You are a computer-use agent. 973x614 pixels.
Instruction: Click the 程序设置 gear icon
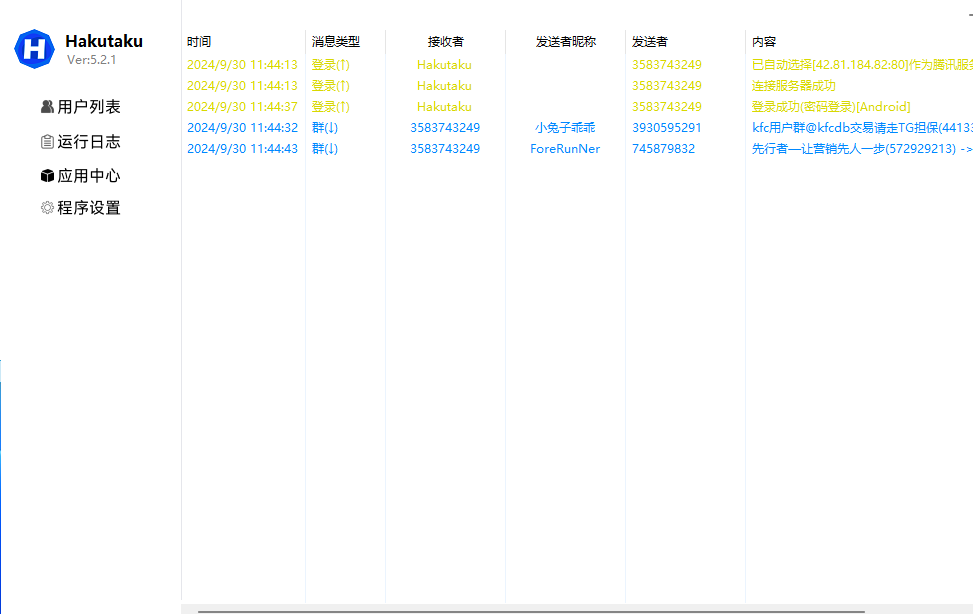tap(47, 208)
